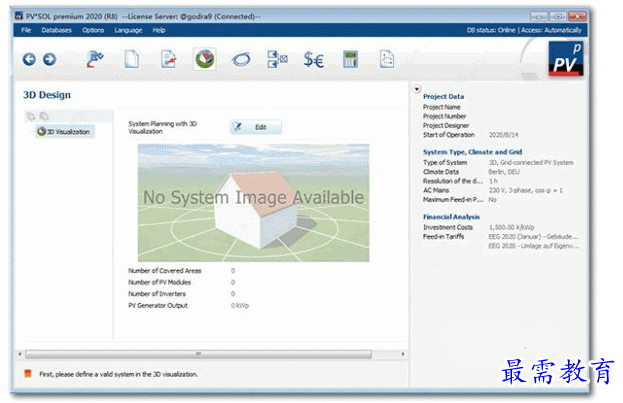Screen dimensions: 623x403
Task: Open Financial Analysis dollar-euro icon
Action: pos(313,60)
